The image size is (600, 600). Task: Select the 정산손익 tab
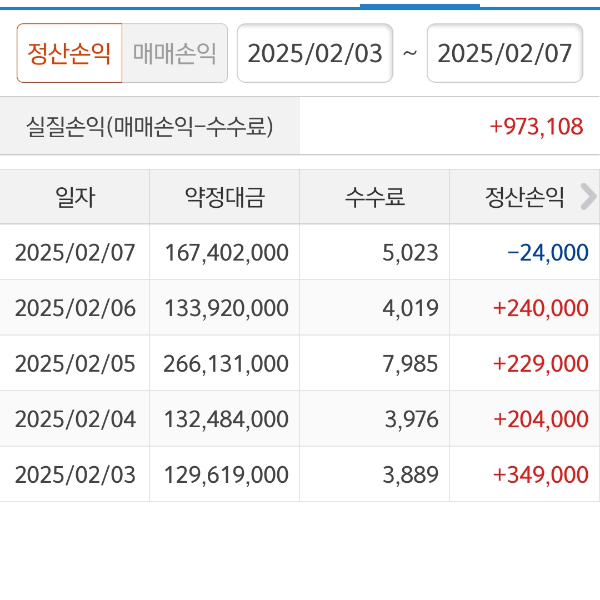[x=69, y=53]
